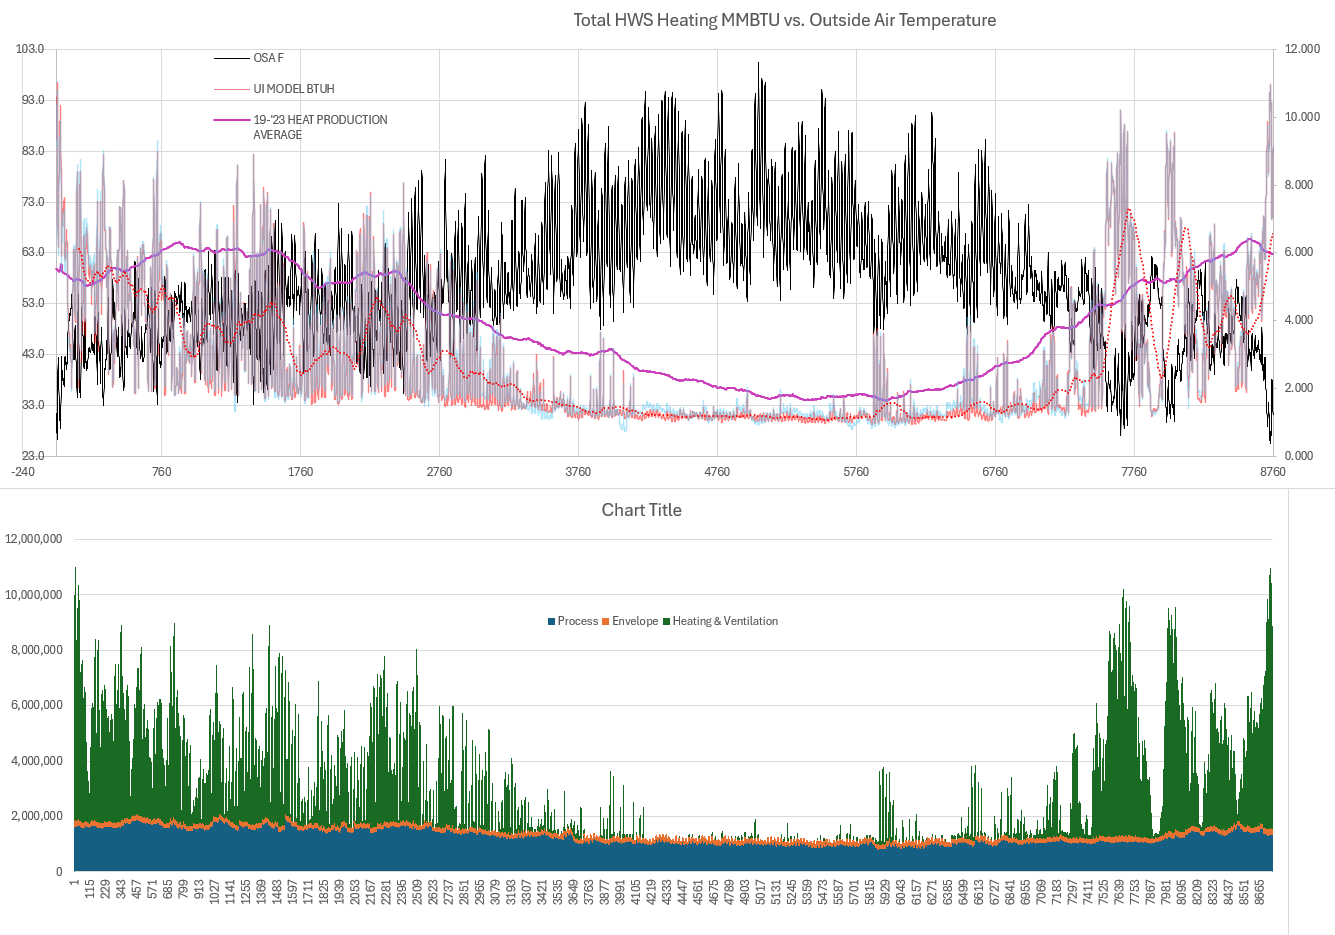Screen dimensions: 1335x935
Task: Click the '103.0' left axis label
Action: coord(30,49)
